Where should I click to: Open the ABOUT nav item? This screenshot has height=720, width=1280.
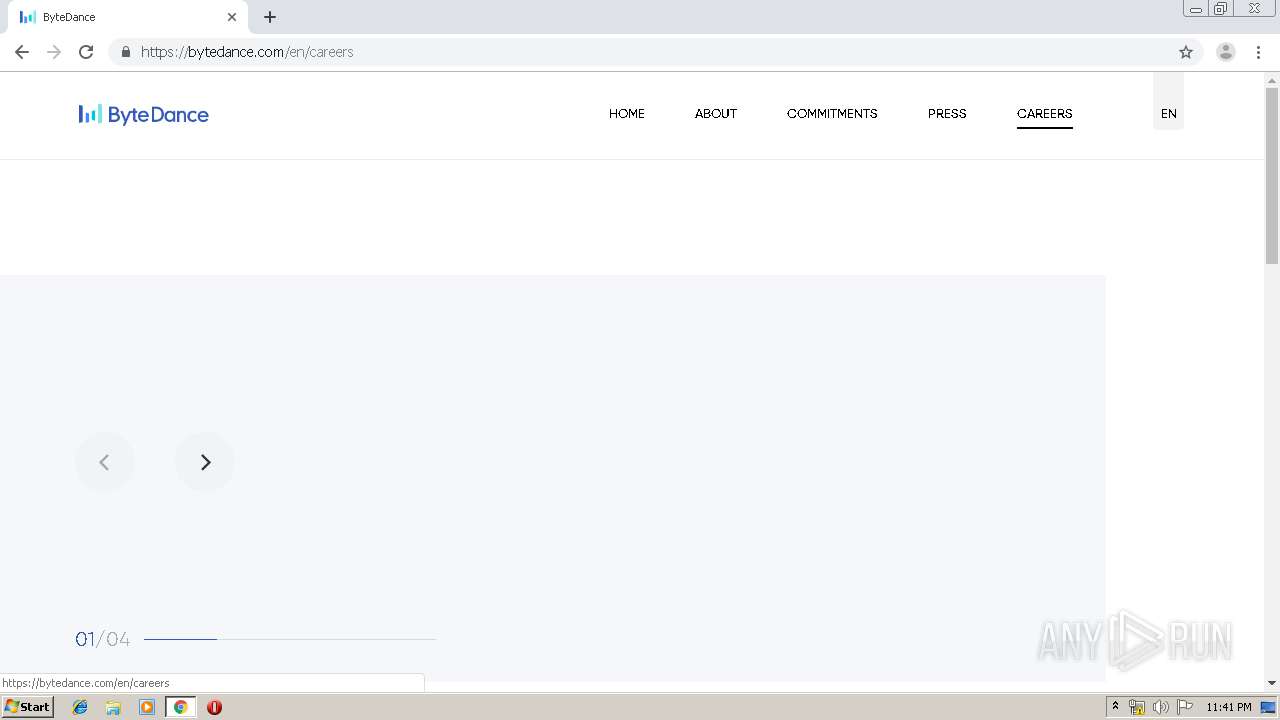pos(716,114)
